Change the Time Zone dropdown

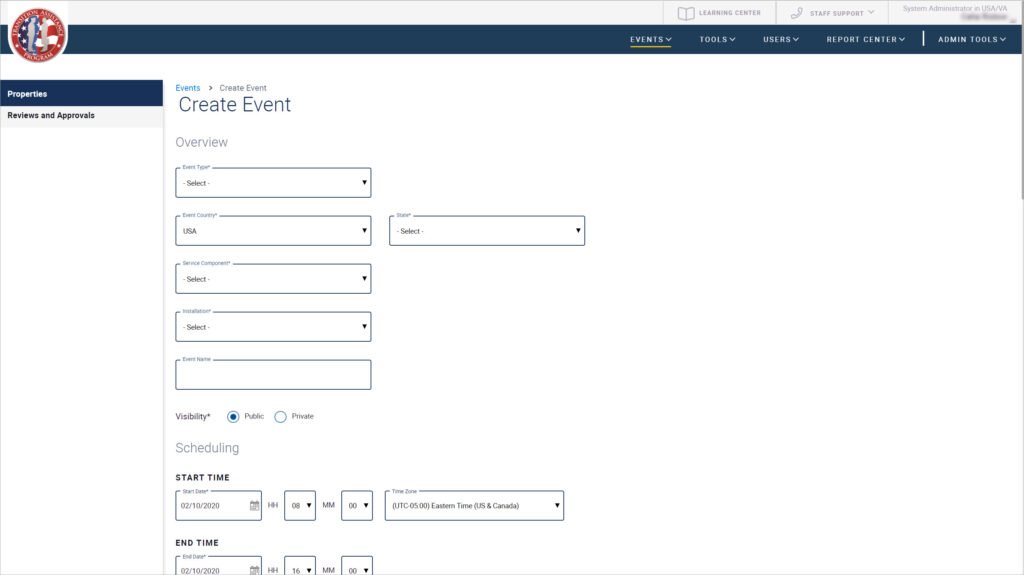(x=473, y=506)
